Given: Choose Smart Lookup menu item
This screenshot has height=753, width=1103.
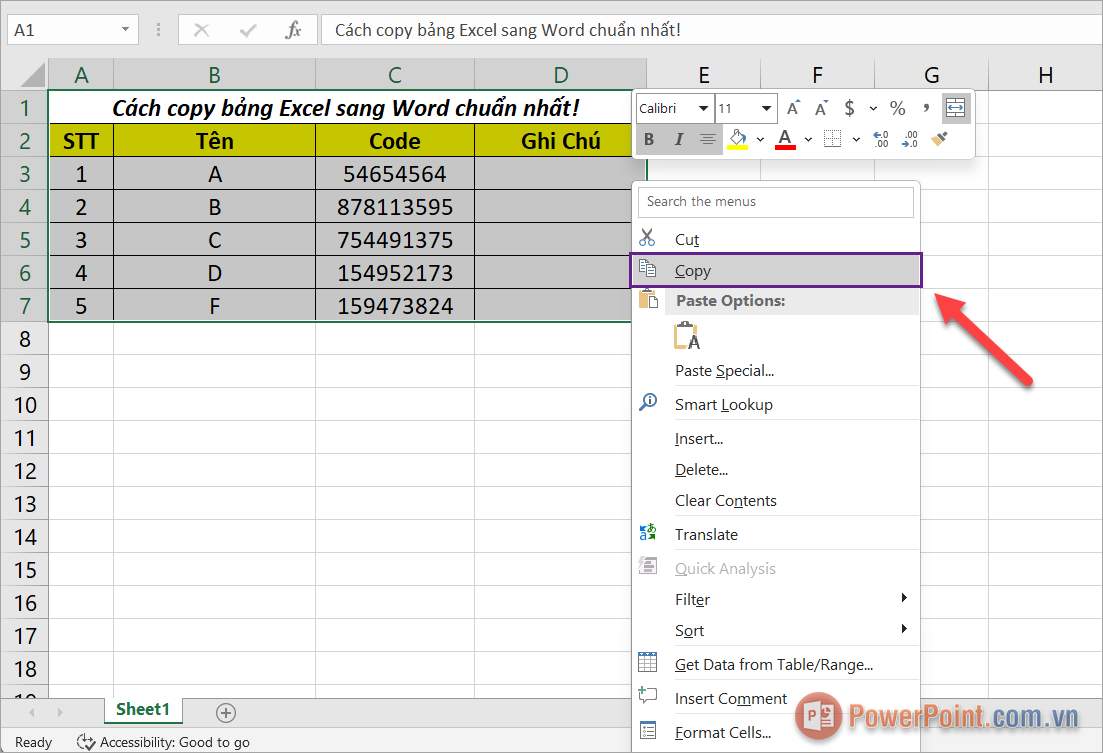Looking at the screenshot, I should pyautogui.click(x=776, y=404).
